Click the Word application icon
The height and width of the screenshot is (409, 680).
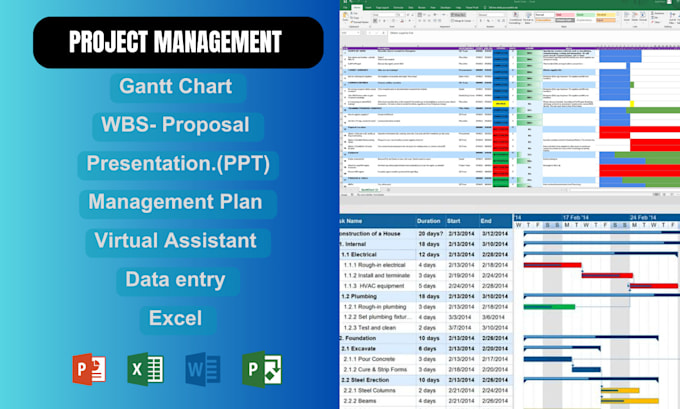click(203, 369)
